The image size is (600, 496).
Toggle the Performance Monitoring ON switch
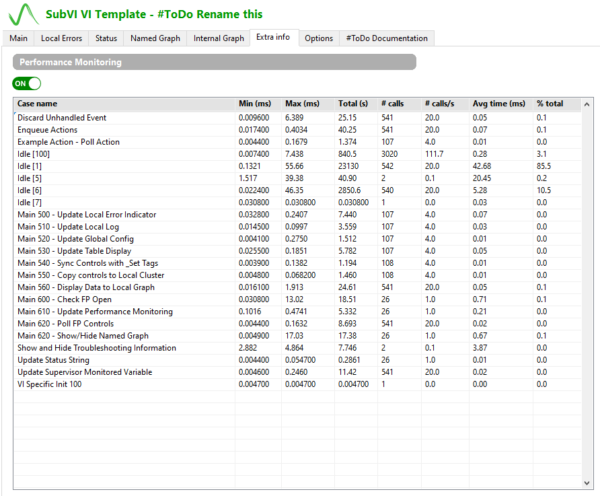[x=27, y=83]
